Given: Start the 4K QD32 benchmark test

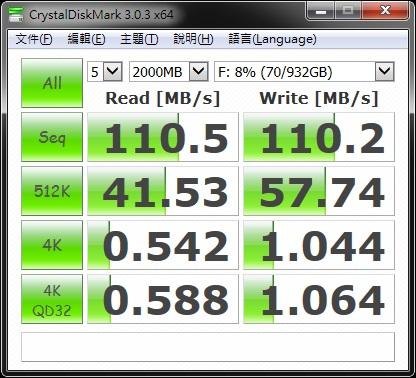Looking at the screenshot, I should pyautogui.click(x=52, y=299).
